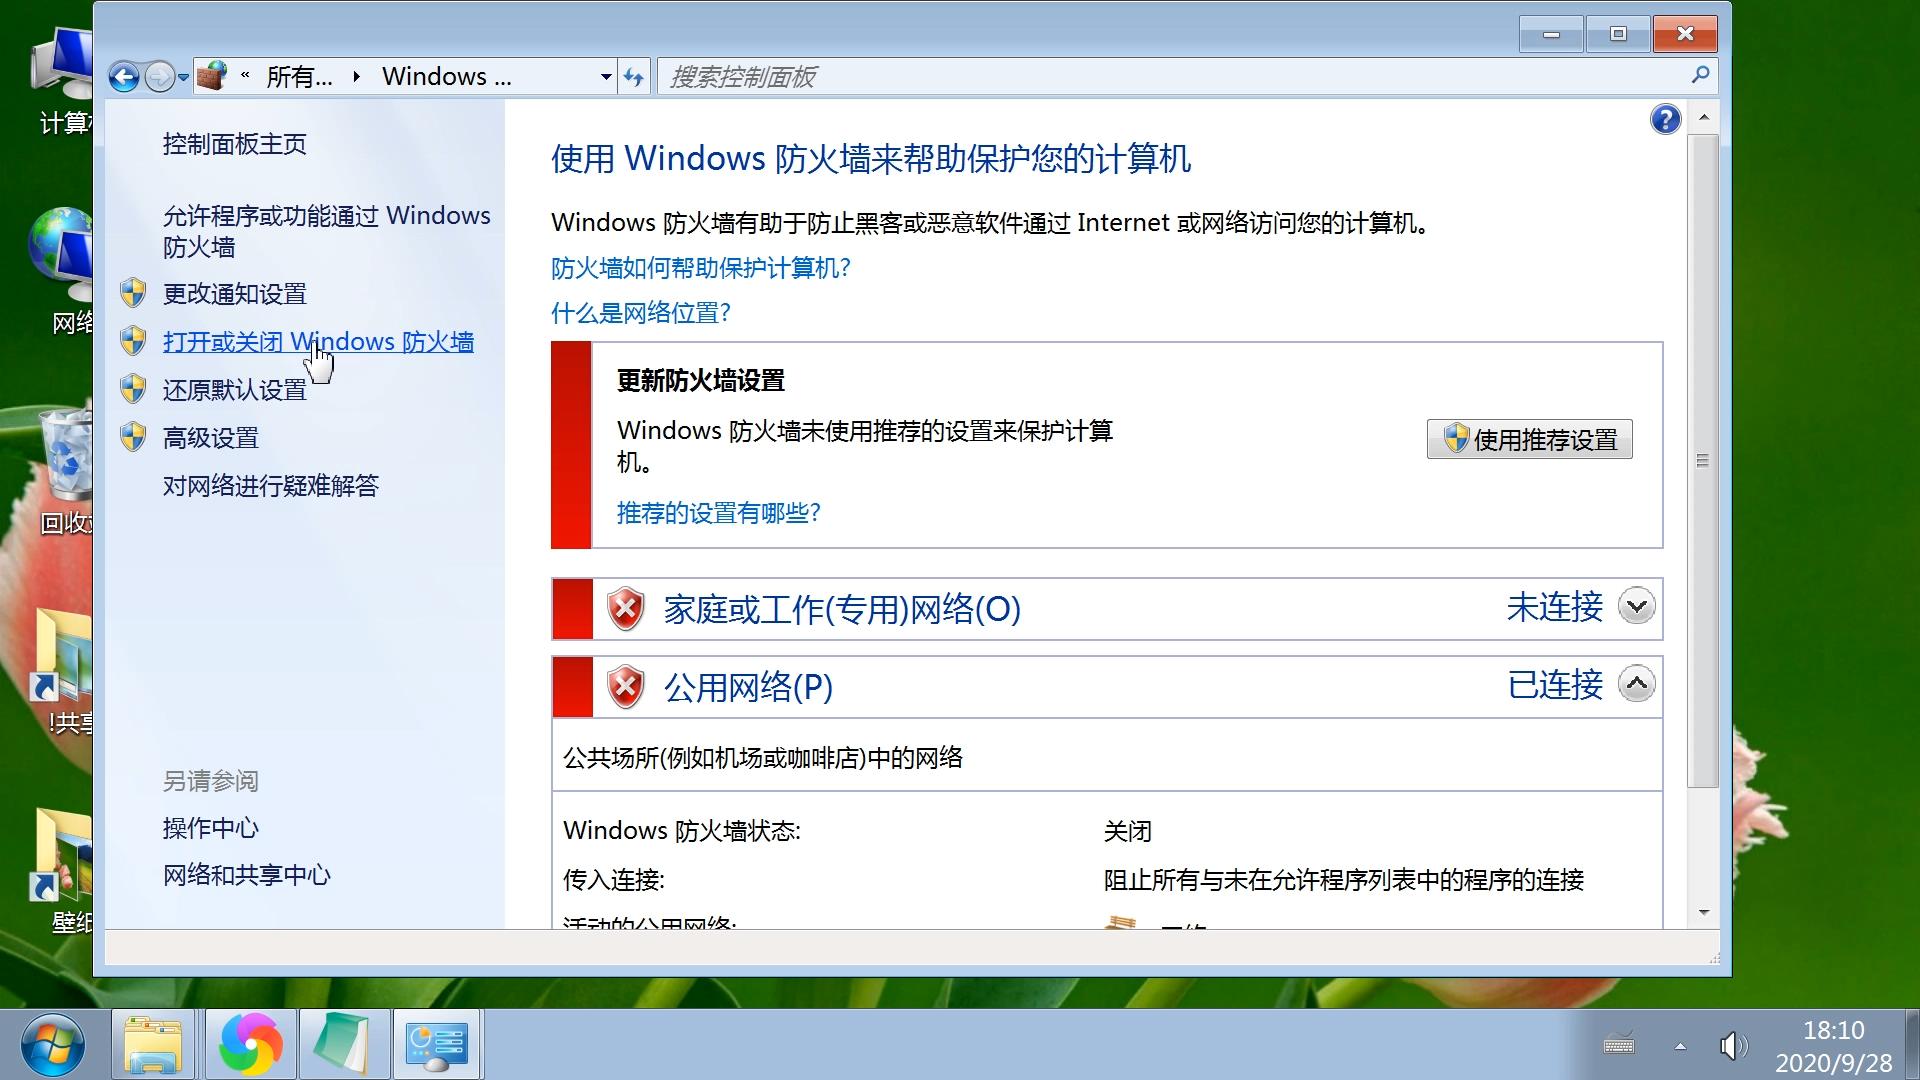Image resolution: width=1920 pixels, height=1080 pixels.
Task: Open 网络和共享中心 from the sidebar
Action: coord(246,875)
